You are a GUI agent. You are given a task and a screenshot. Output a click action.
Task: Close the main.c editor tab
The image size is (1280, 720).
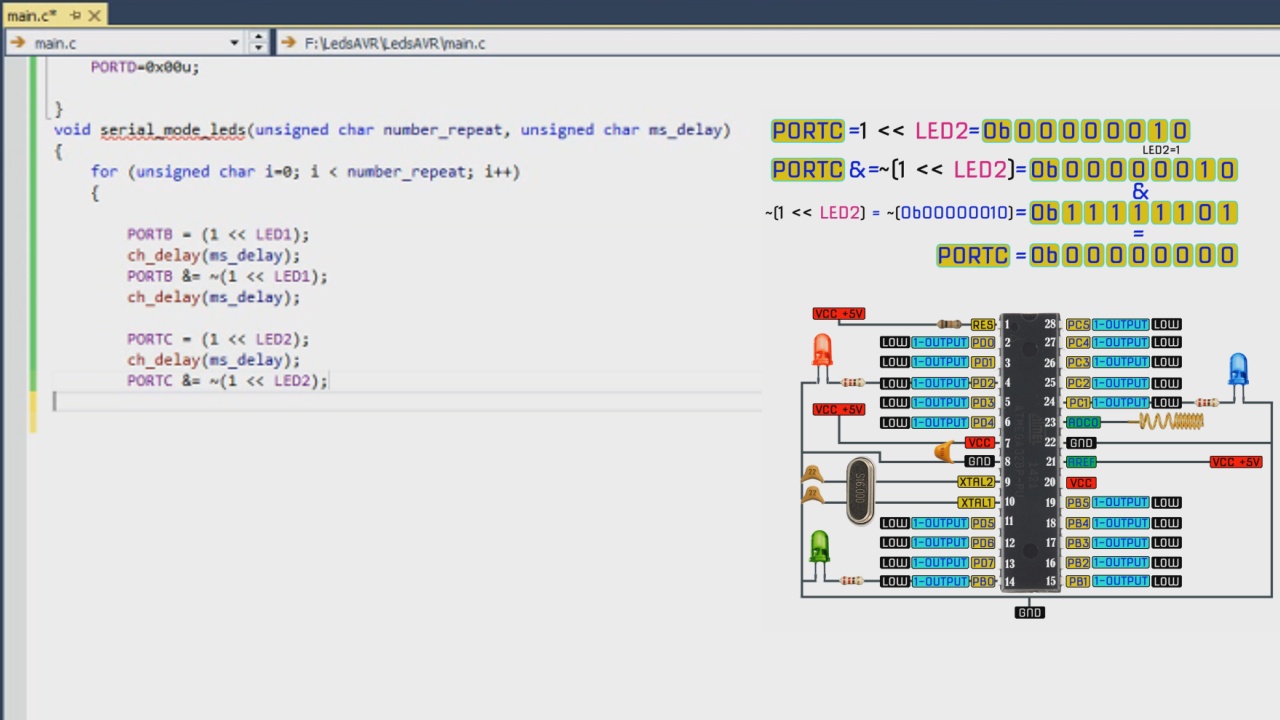pyautogui.click(x=94, y=15)
